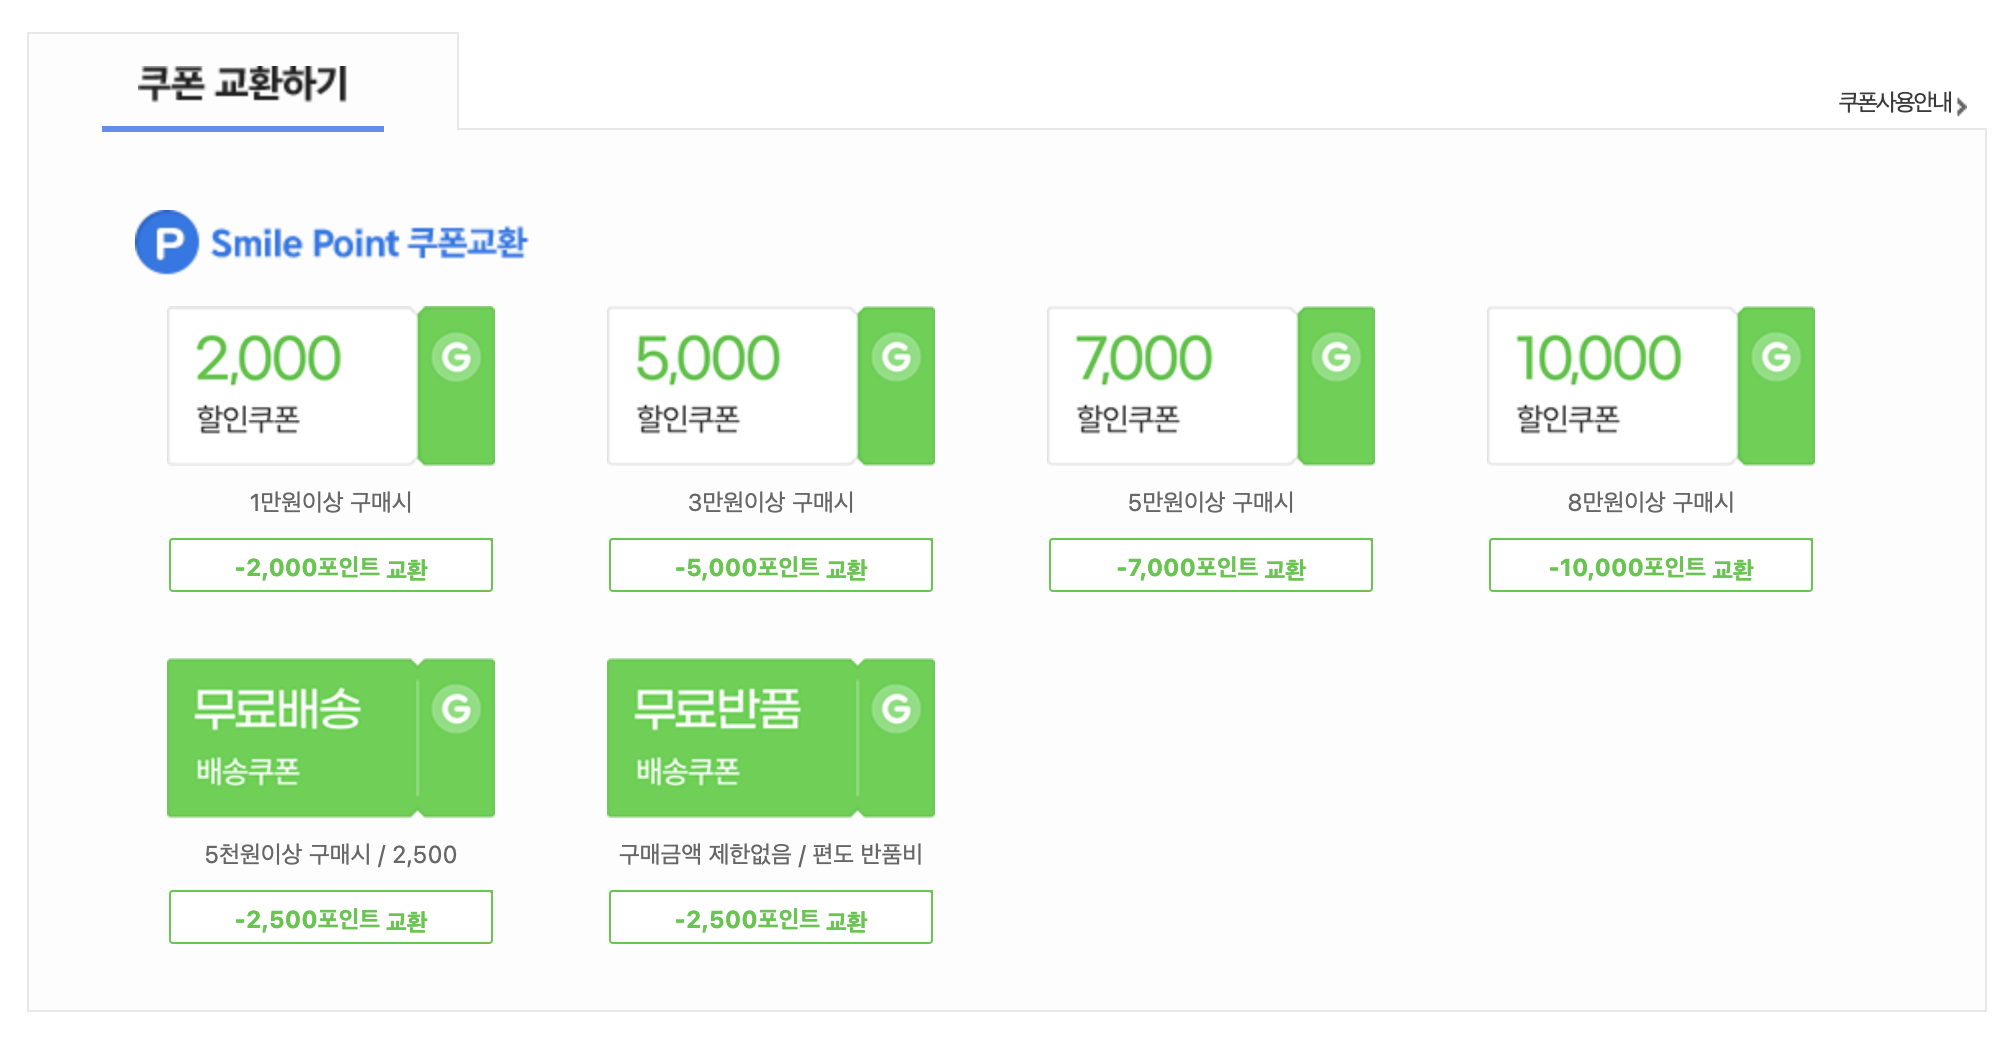Click the Smile Point 쿠폰교환 heading

369,243
